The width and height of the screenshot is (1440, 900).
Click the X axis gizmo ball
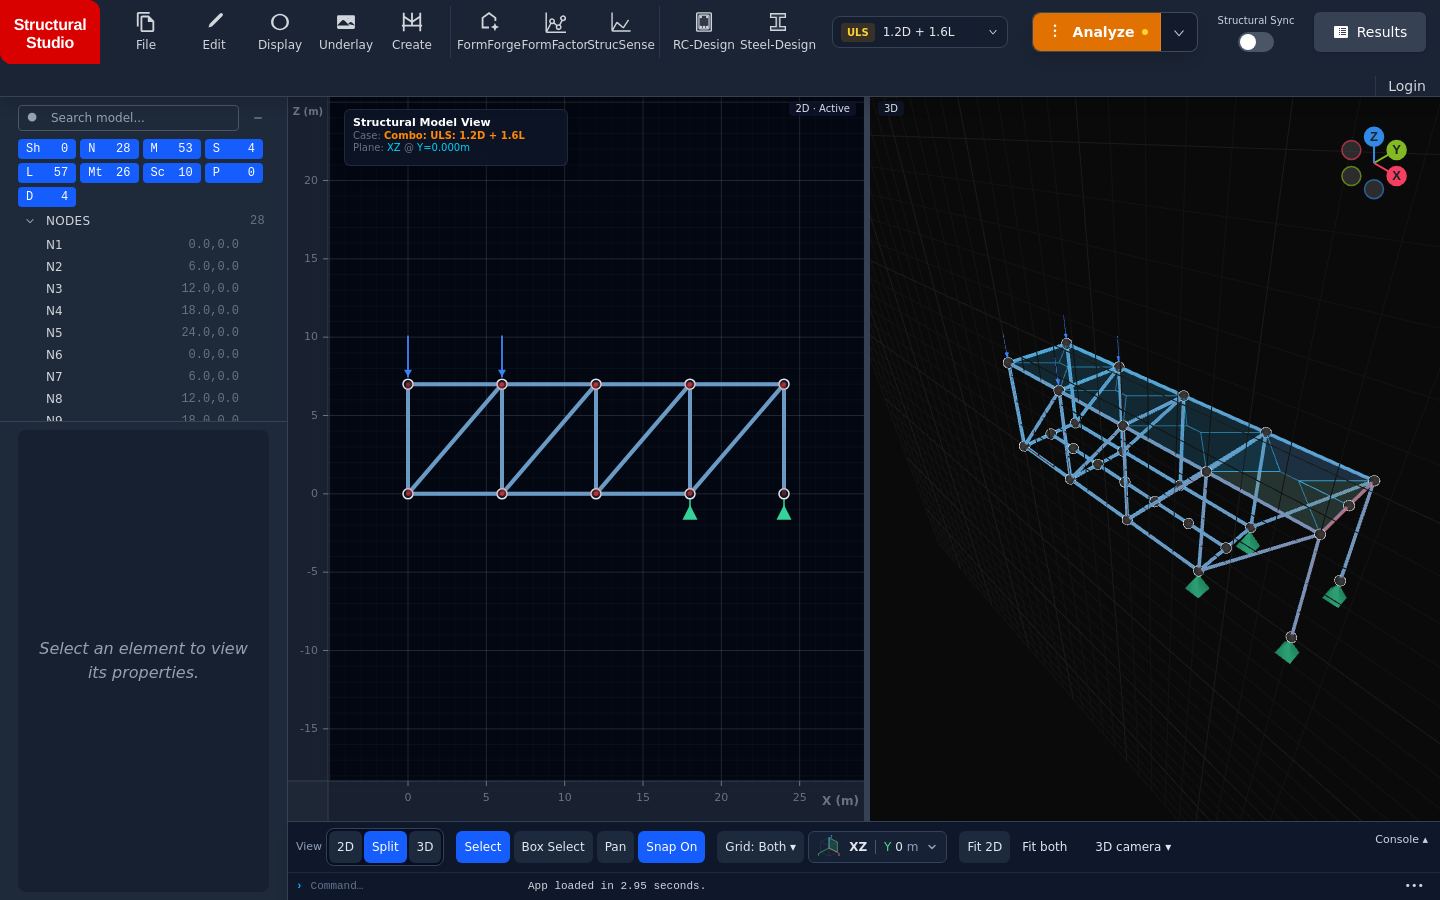(x=1397, y=176)
